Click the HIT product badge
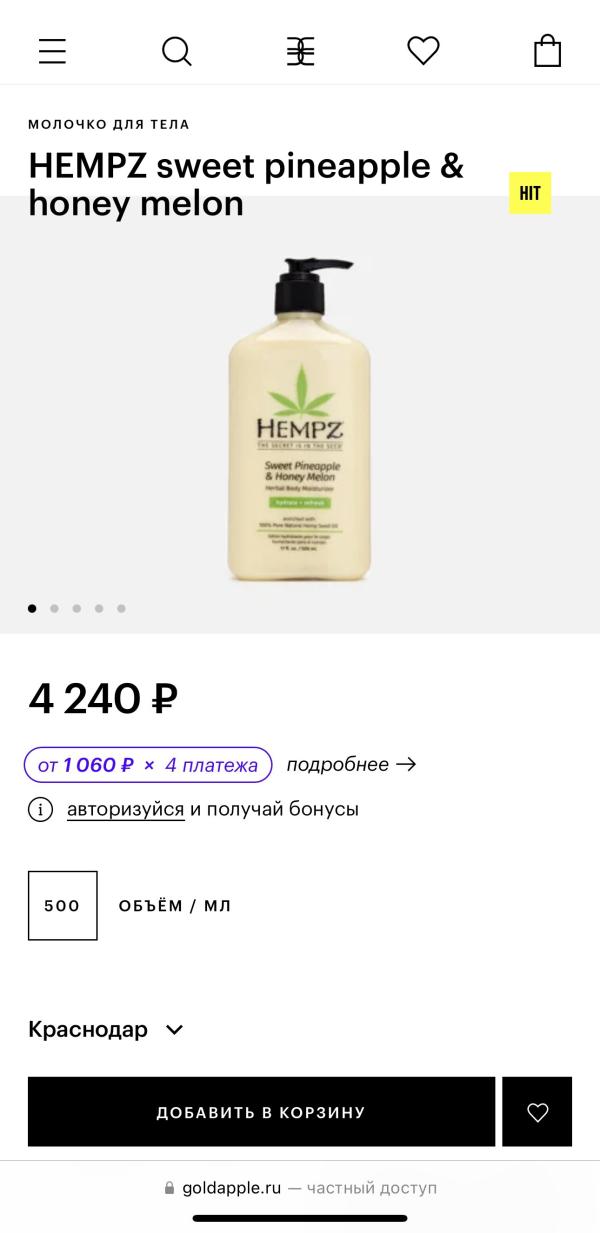Screen dimensions: 600x1233 pyautogui.click(x=530, y=193)
